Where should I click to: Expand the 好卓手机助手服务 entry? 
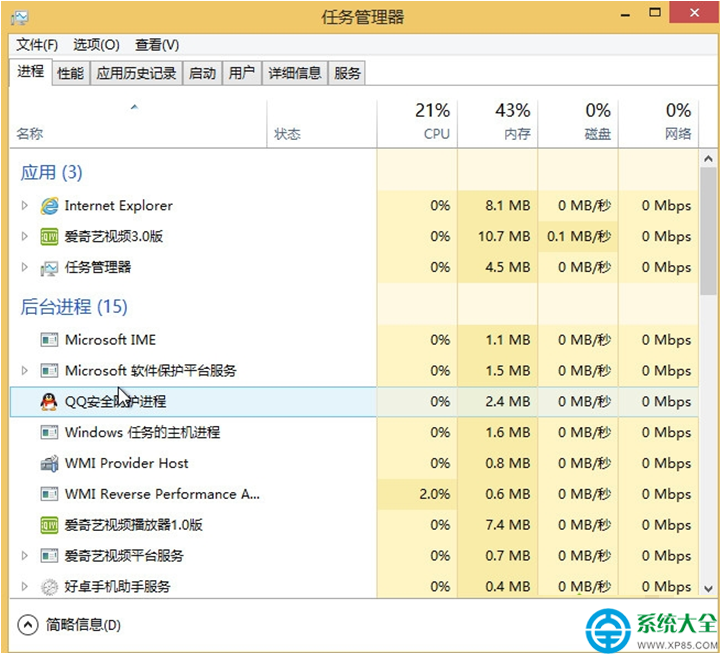[x=25, y=587]
